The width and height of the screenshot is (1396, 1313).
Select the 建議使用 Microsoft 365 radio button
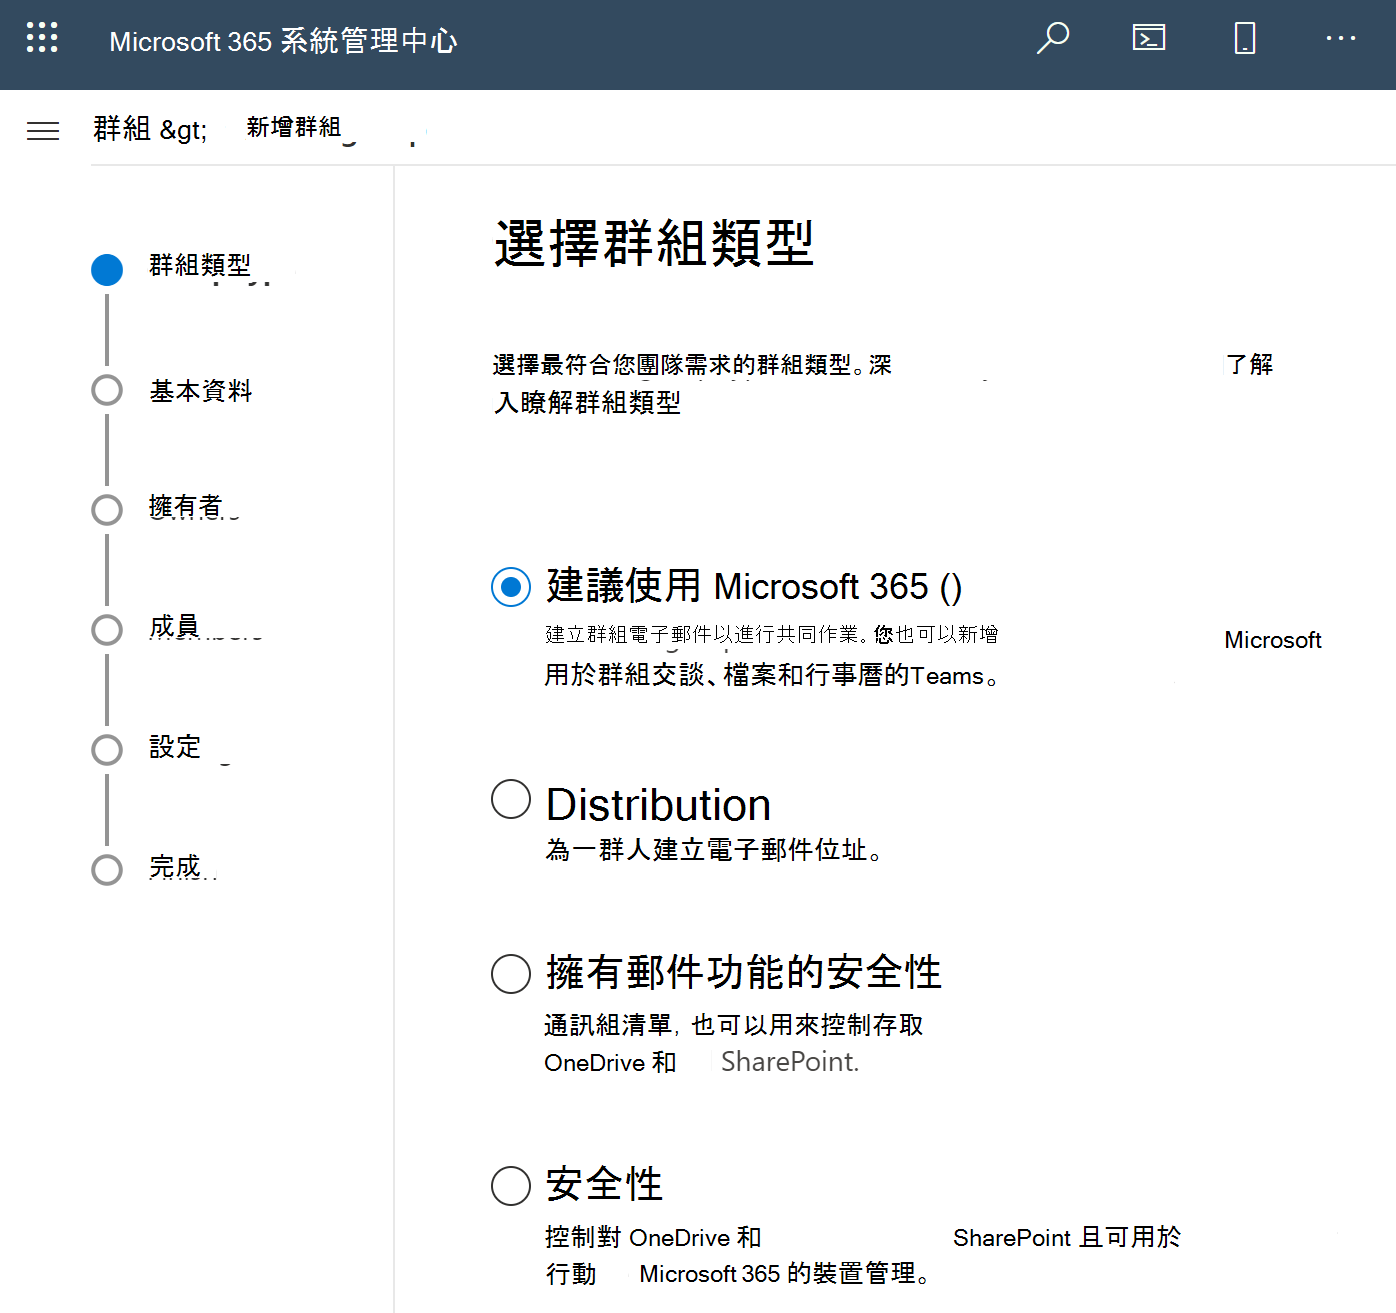click(x=511, y=587)
